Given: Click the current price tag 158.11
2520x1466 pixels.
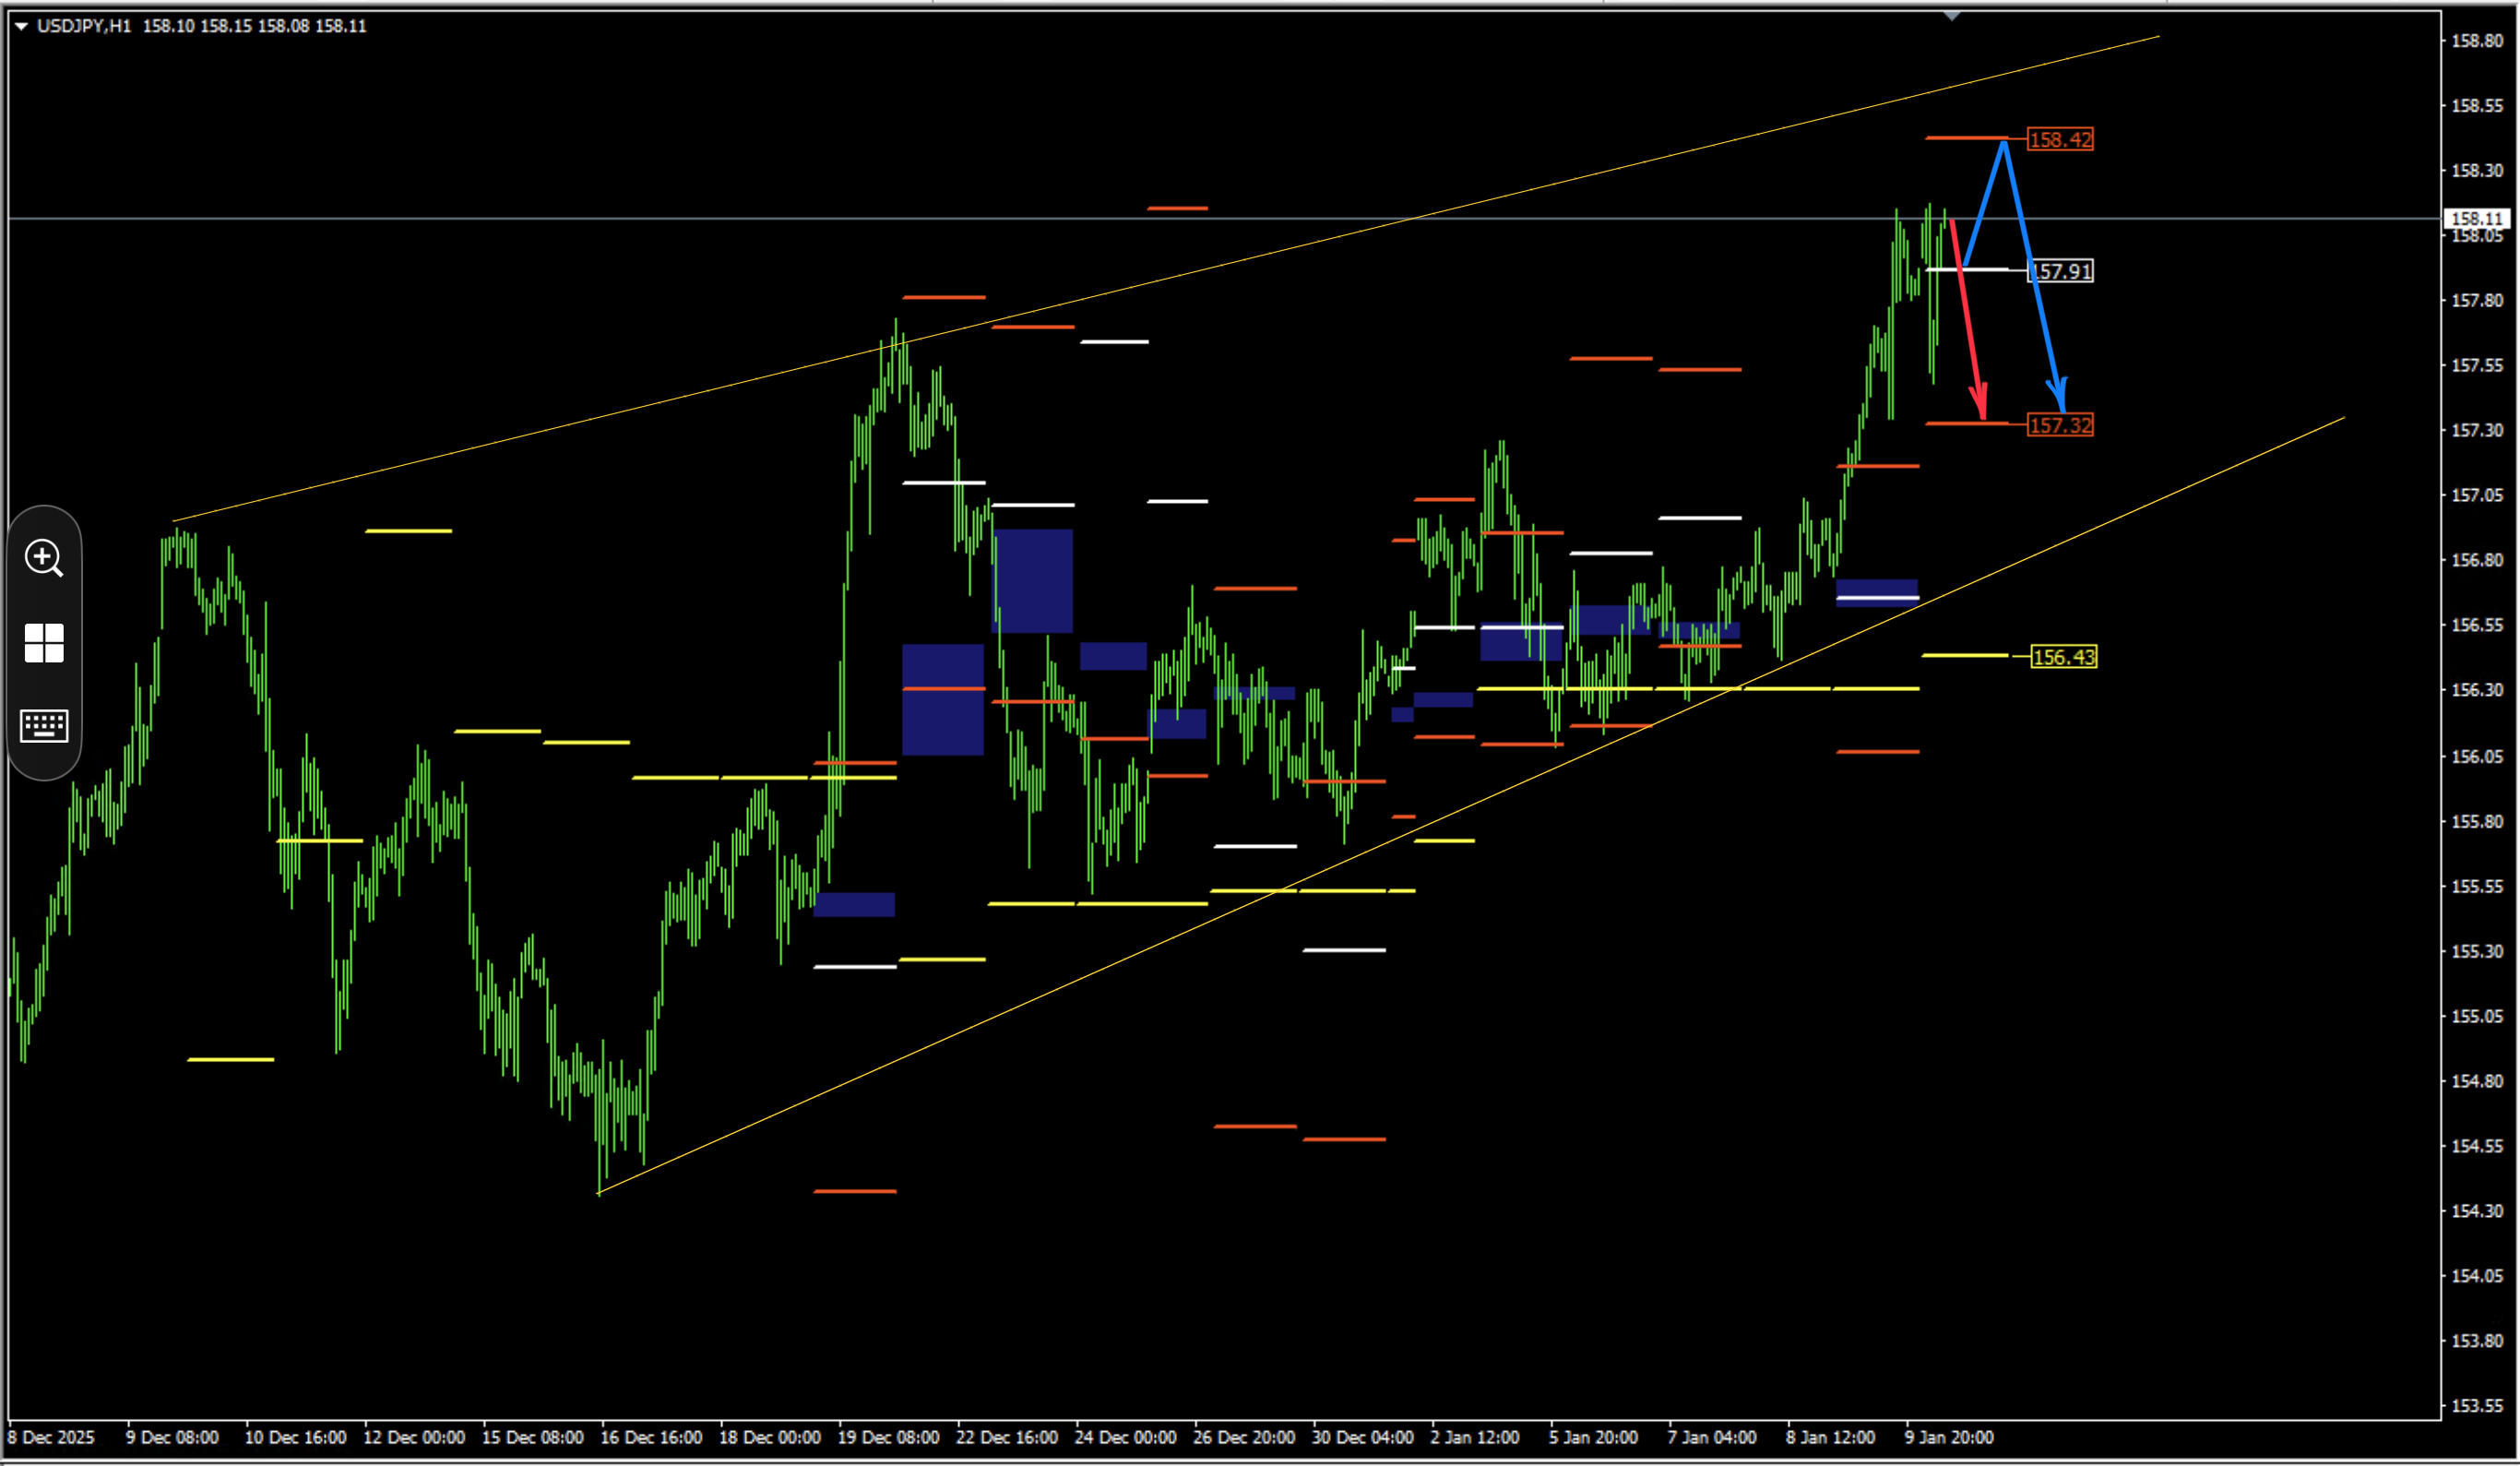Looking at the screenshot, I should coord(2477,218).
